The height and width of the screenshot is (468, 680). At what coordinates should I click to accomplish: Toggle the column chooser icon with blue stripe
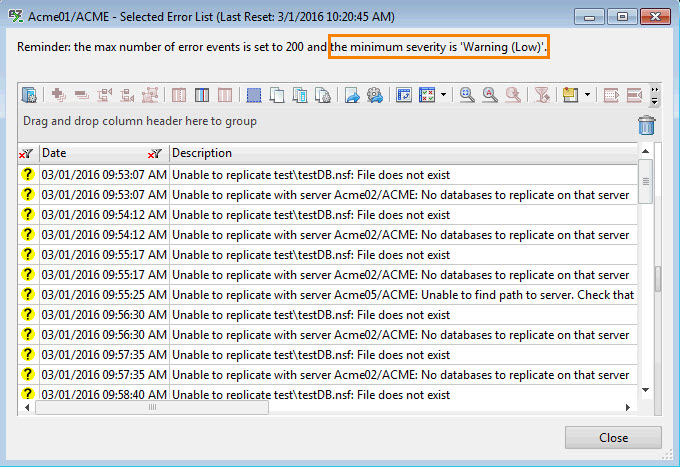click(x=202, y=95)
